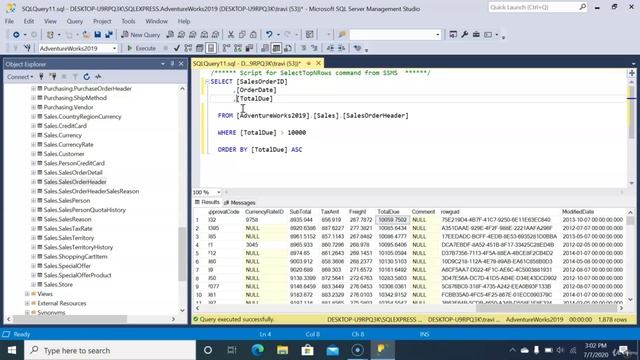Toggle pin on SQLQuery11.sql tab
This screenshot has width=640, height=360.
click(309, 63)
